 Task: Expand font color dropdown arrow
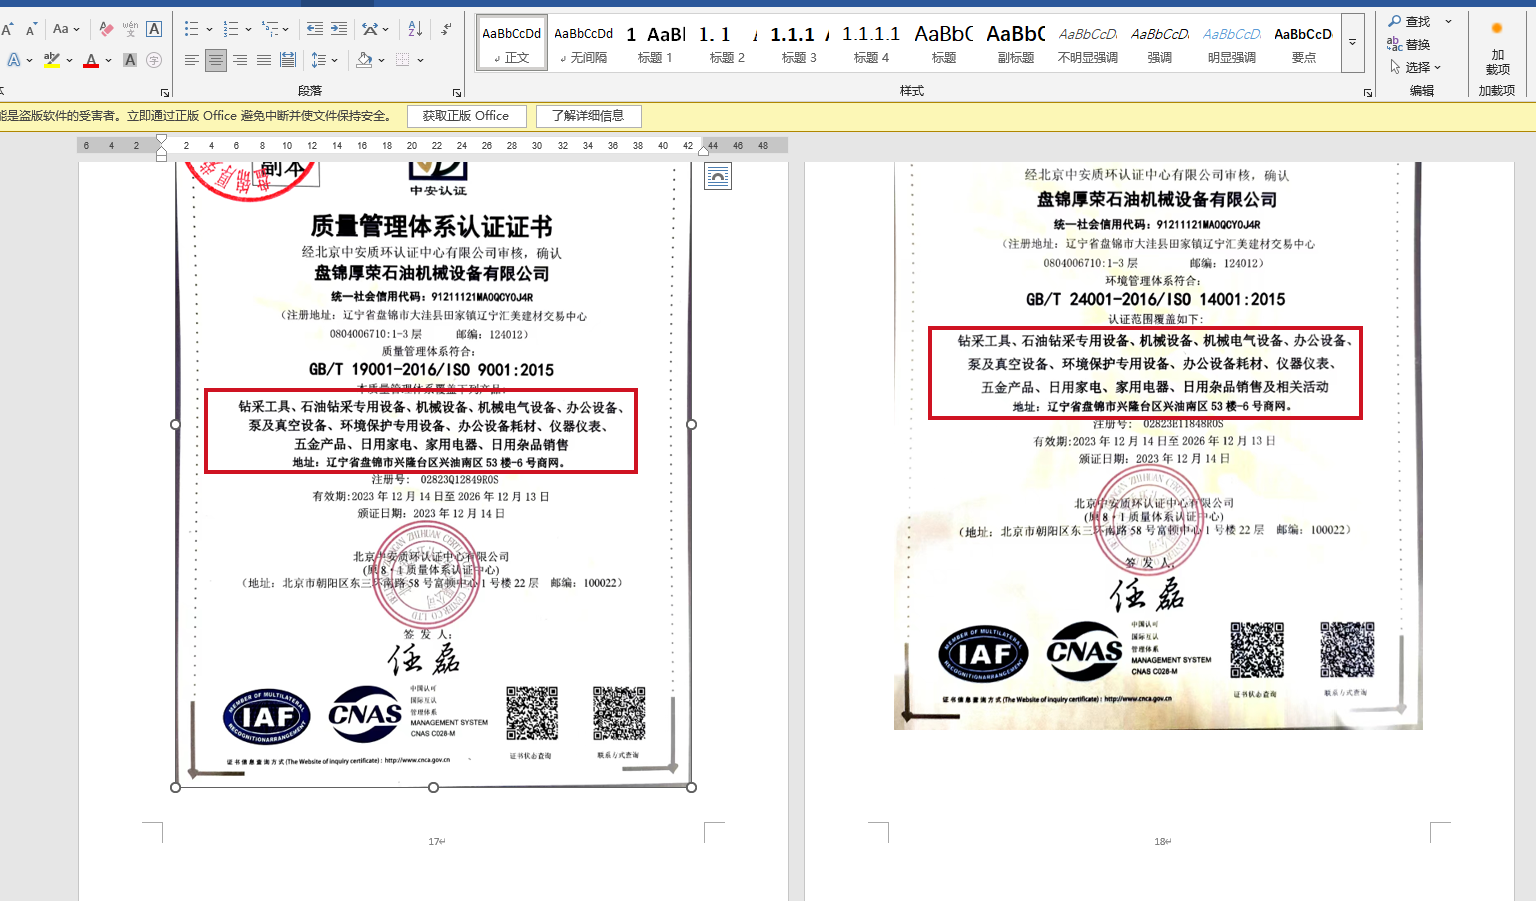pyautogui.click(x=108, y=60)
